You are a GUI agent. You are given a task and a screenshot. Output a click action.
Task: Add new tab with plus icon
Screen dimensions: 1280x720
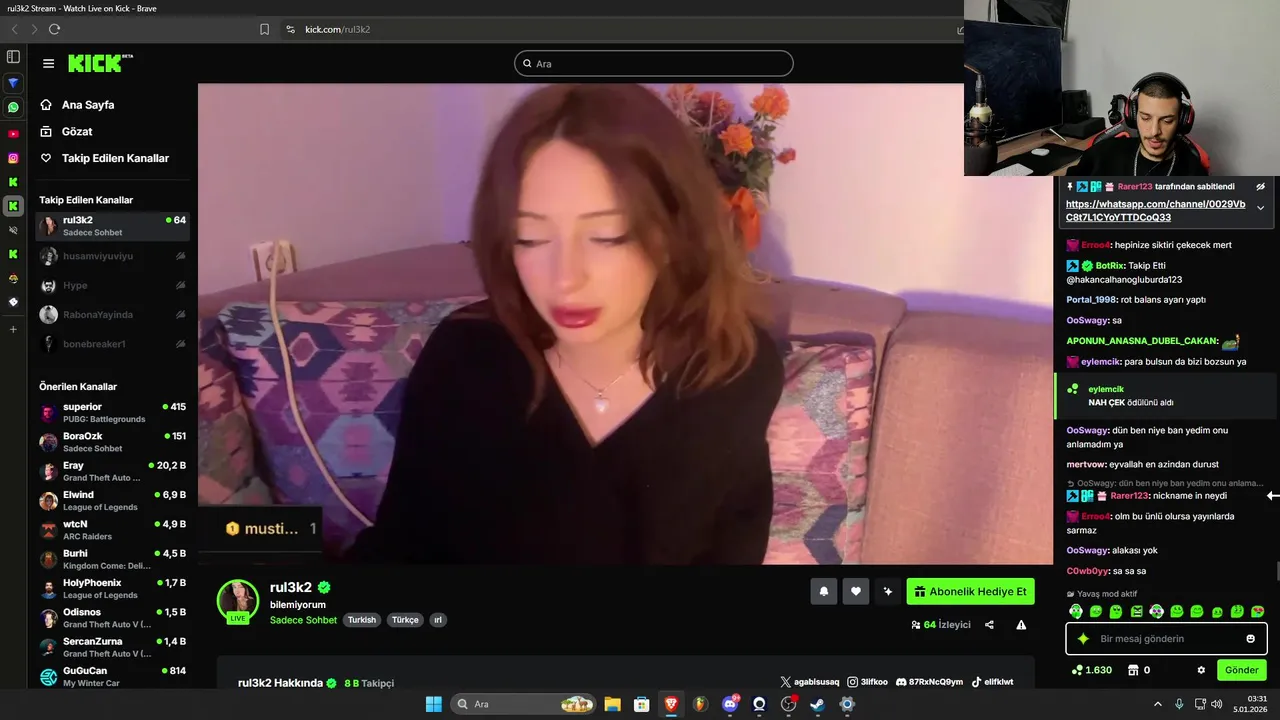[x=13, y=329]
